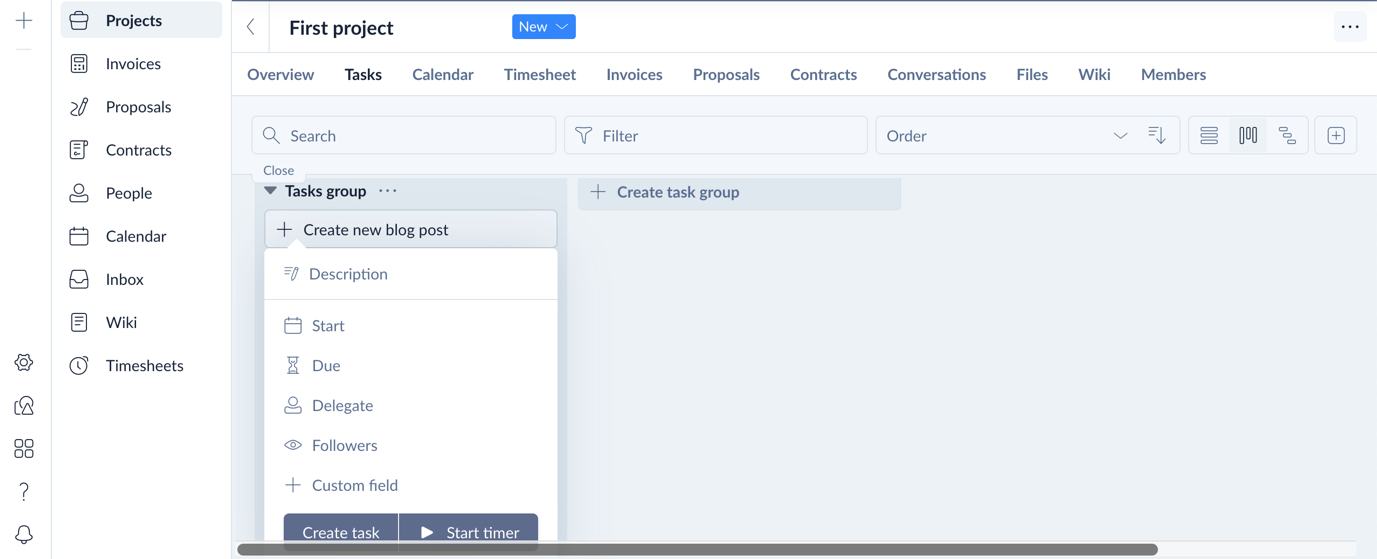Open the Conversations tab

(936, 74)
